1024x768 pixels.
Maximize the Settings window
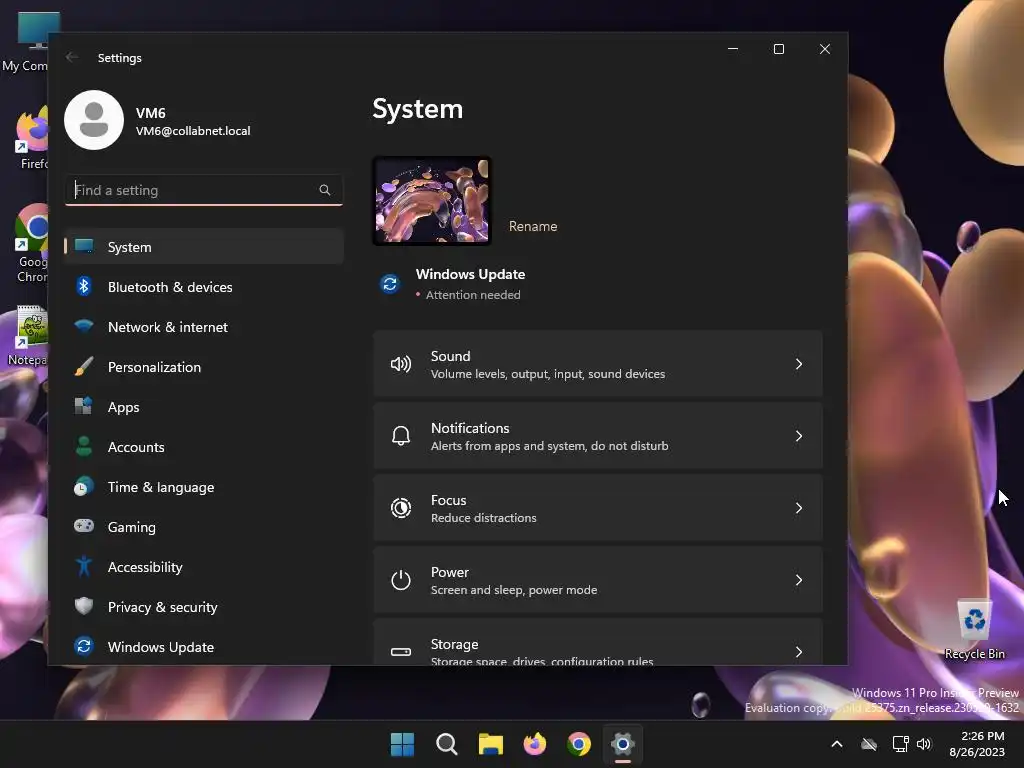(x=778, y=49)
